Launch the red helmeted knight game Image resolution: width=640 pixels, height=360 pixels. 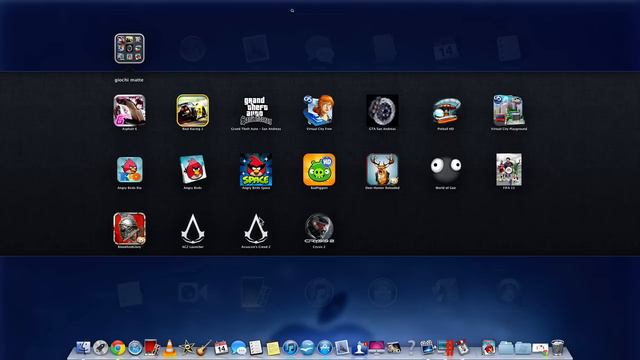(129, 229)
